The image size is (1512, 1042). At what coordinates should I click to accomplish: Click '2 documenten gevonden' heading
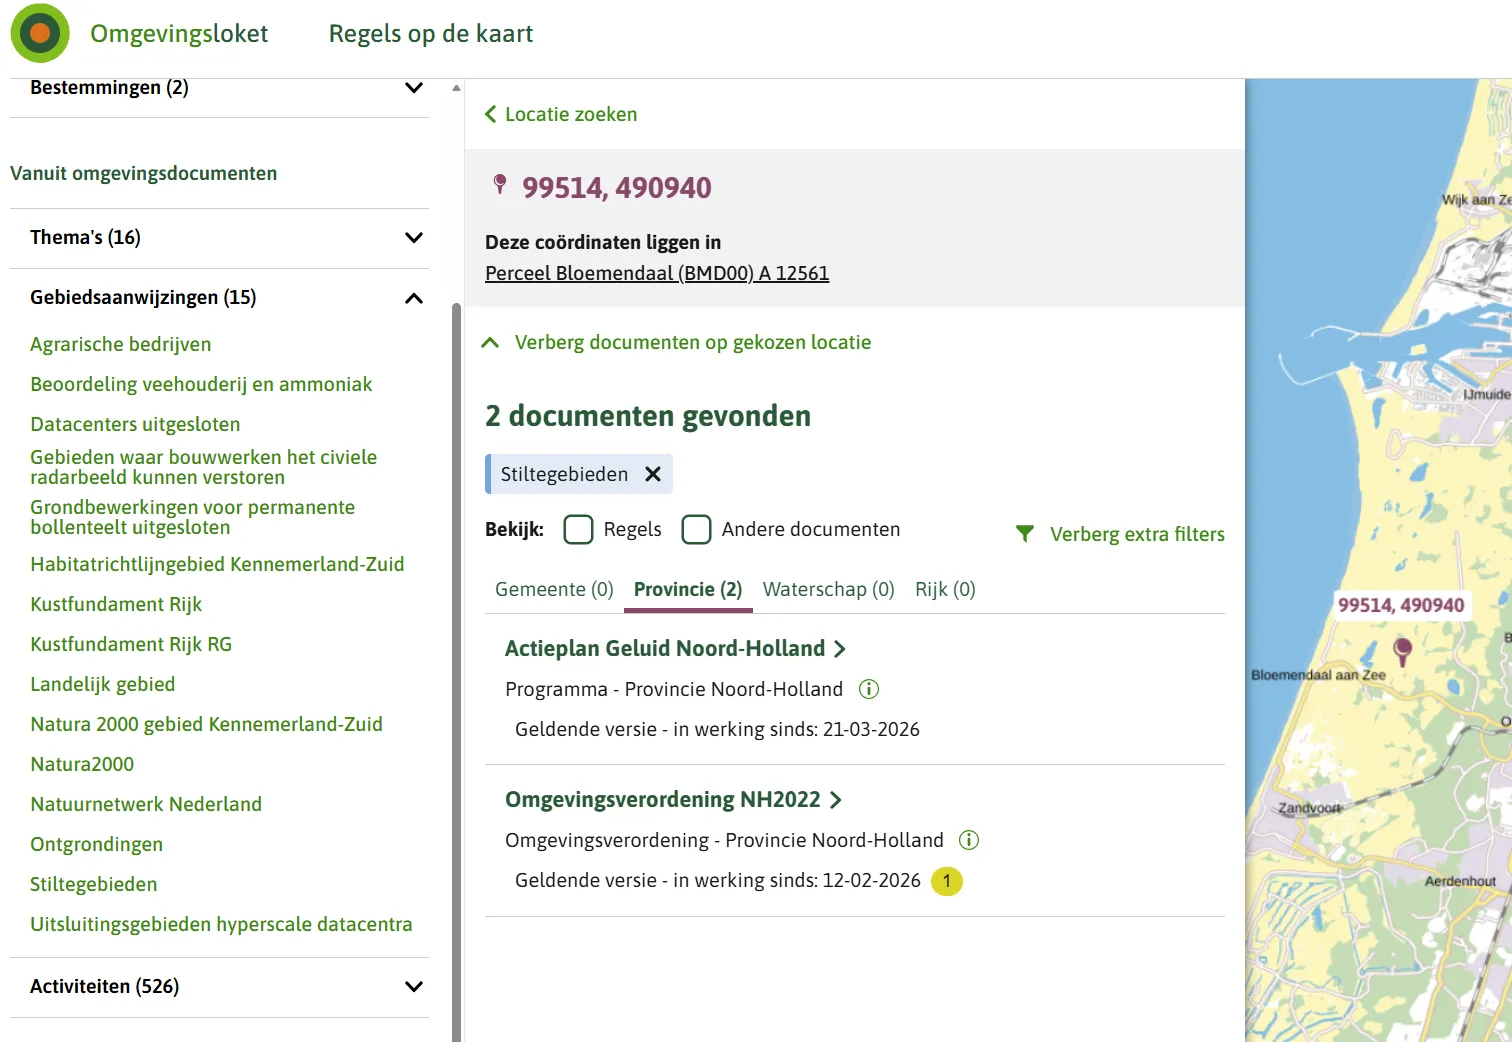pos(648,416)
